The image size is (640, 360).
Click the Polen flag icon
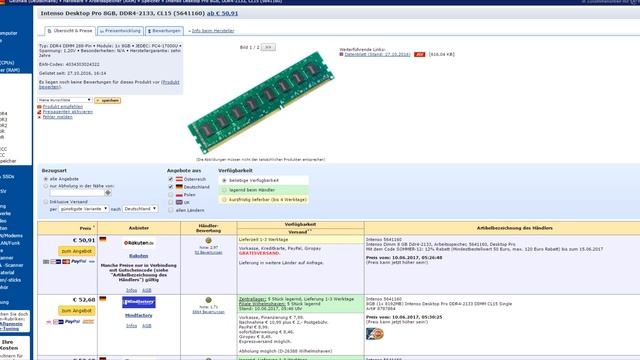179,195
